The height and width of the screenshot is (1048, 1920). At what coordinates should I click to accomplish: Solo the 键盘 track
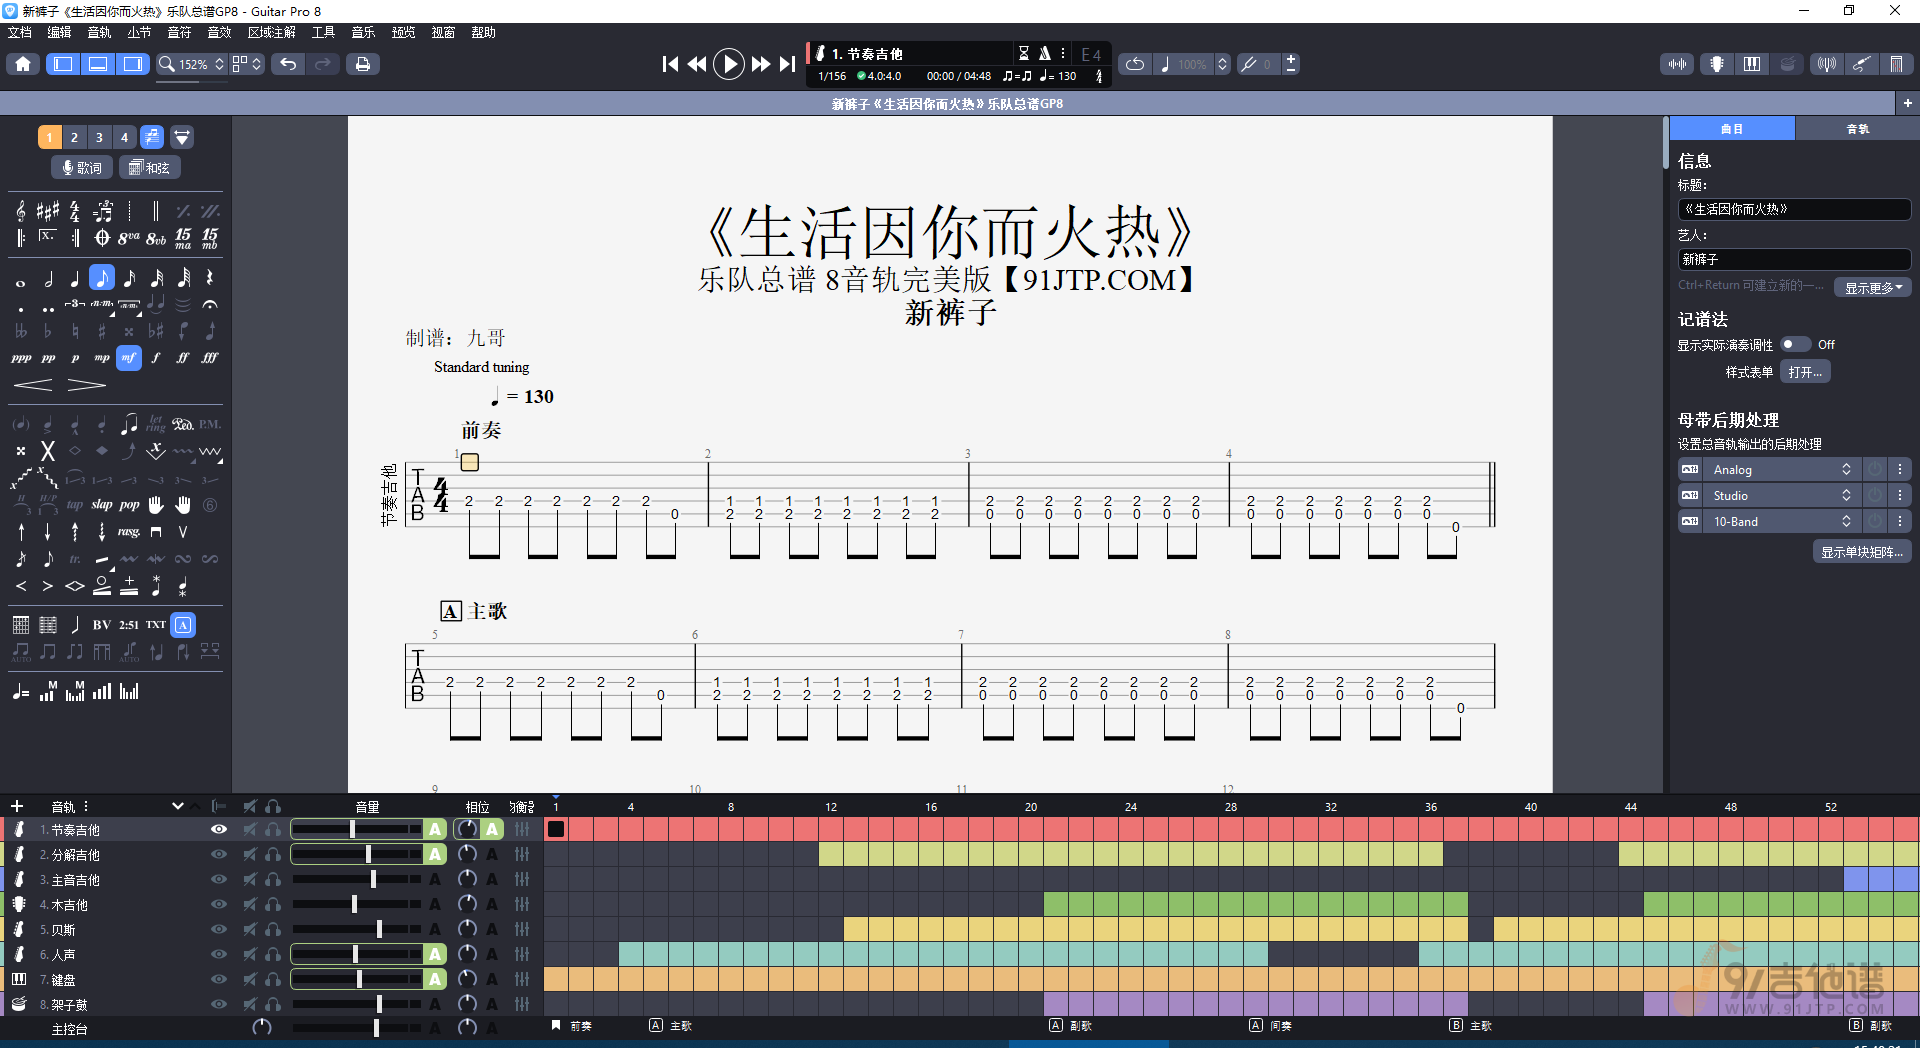[x=273, y=979]
